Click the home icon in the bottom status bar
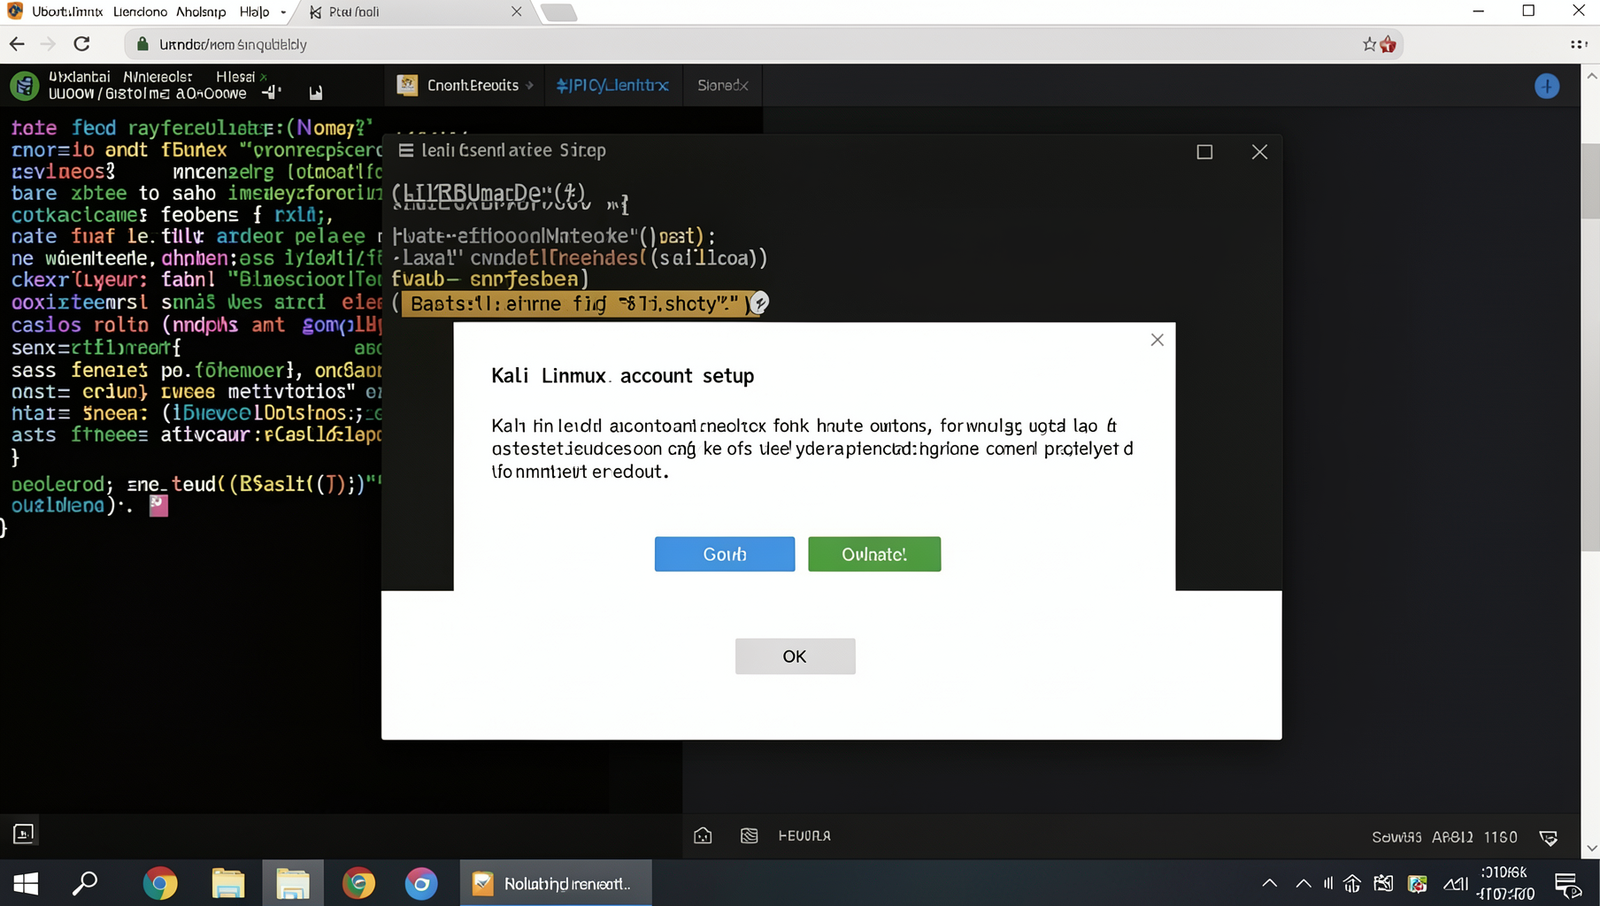The width and height of the screenshot is (1600, 906). coord(703,835)
